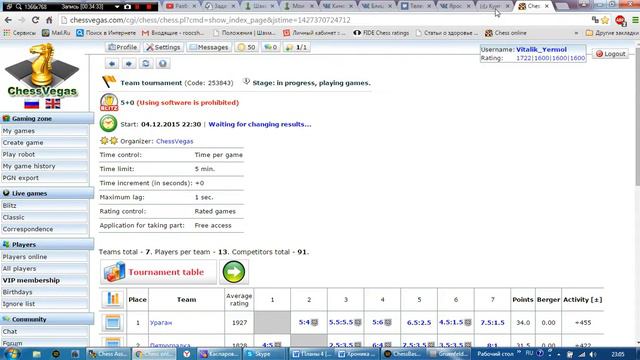
Task: Open match result 7.5:1.5 in Ураган row
Action: click(x=492, y=322)
